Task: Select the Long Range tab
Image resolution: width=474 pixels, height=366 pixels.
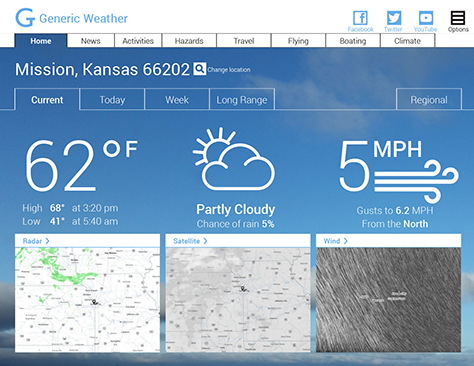Action: pyautogui.click(x=242, y=99)
